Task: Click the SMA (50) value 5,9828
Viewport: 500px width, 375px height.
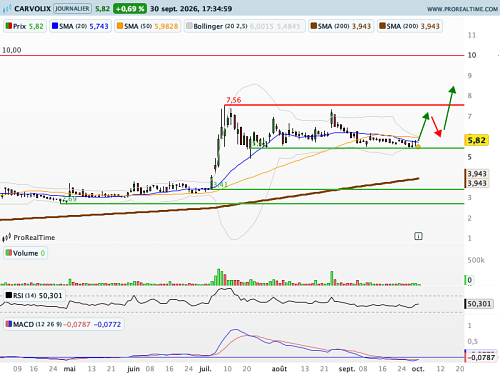Action: tap(166, 26)
